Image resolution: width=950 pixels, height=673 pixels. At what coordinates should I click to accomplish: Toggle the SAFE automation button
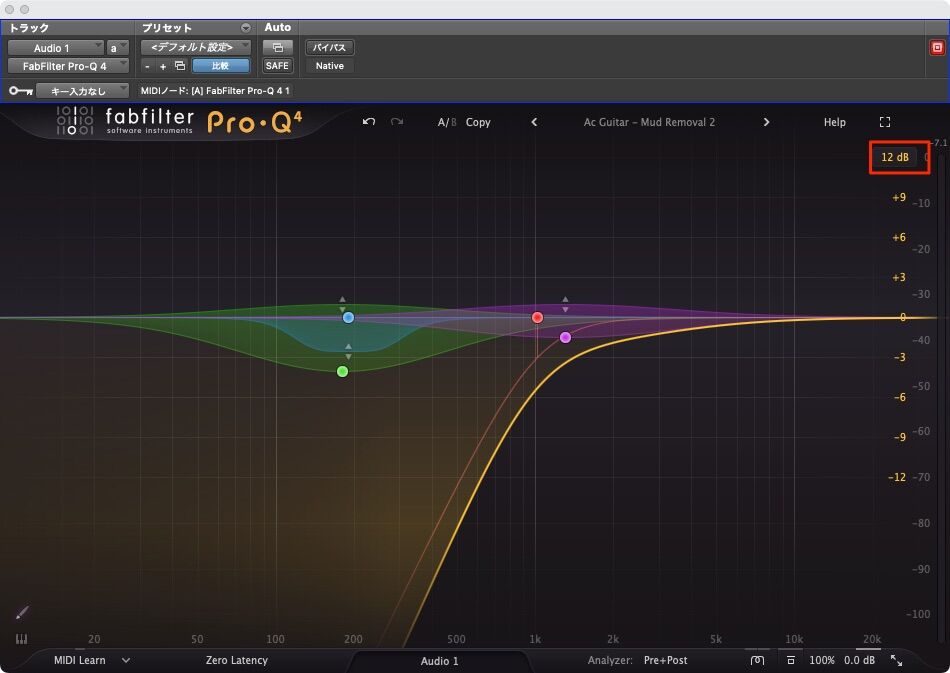tap(277, 65)
